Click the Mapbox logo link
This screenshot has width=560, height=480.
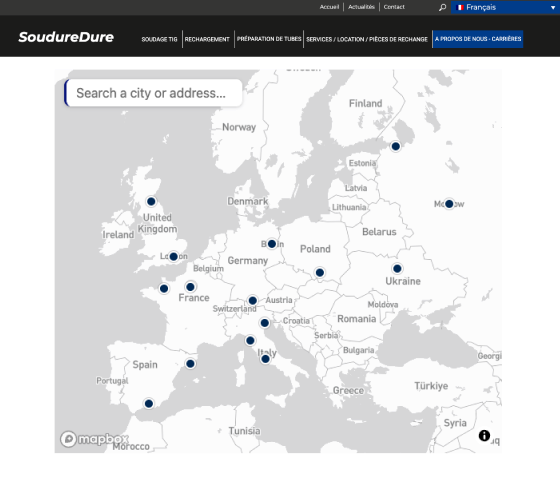[x=94, y=439]
